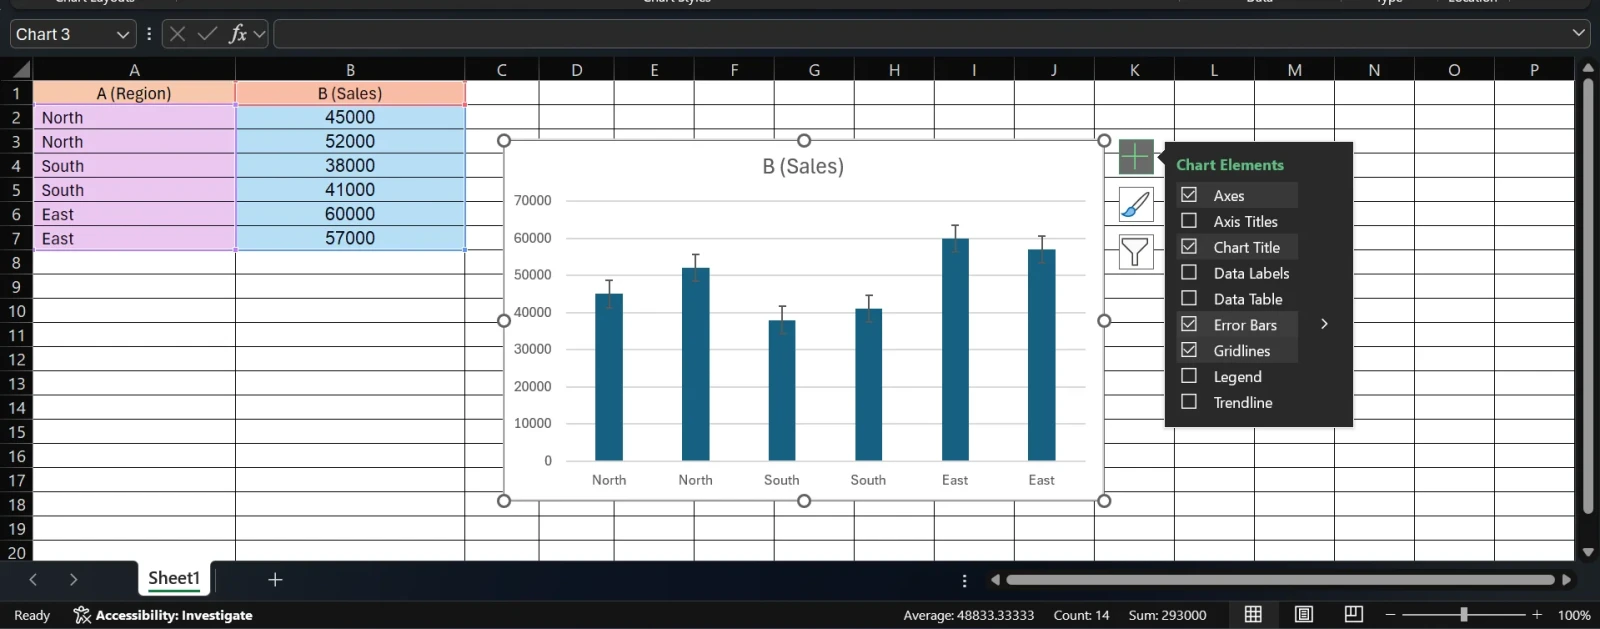1600x629 pixels.
Task: Select cell B5 containing 41000
Action: [x=350, y=190]
